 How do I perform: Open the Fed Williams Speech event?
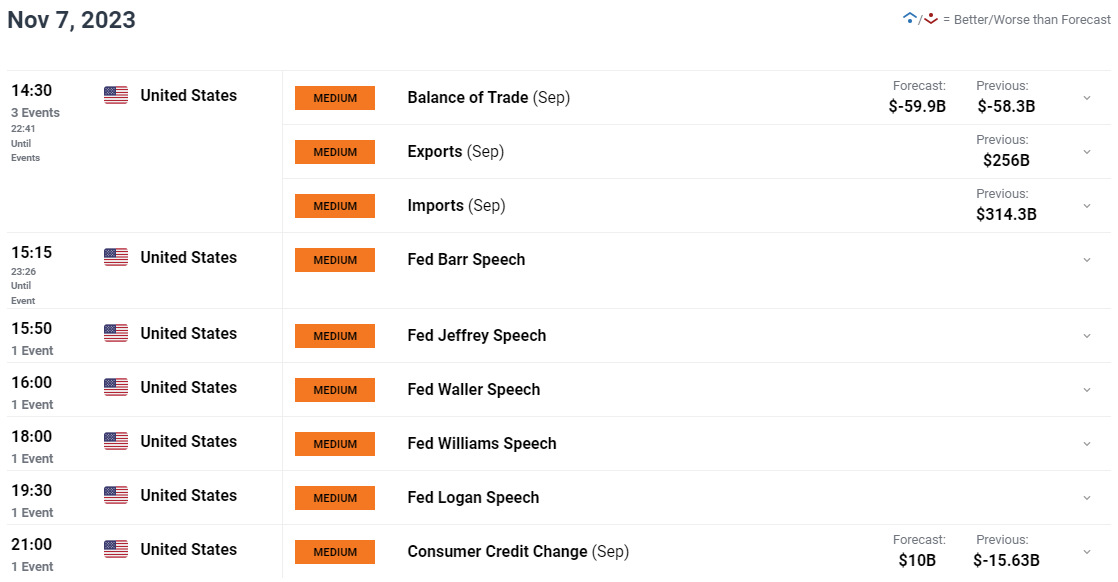pos(481,444)
